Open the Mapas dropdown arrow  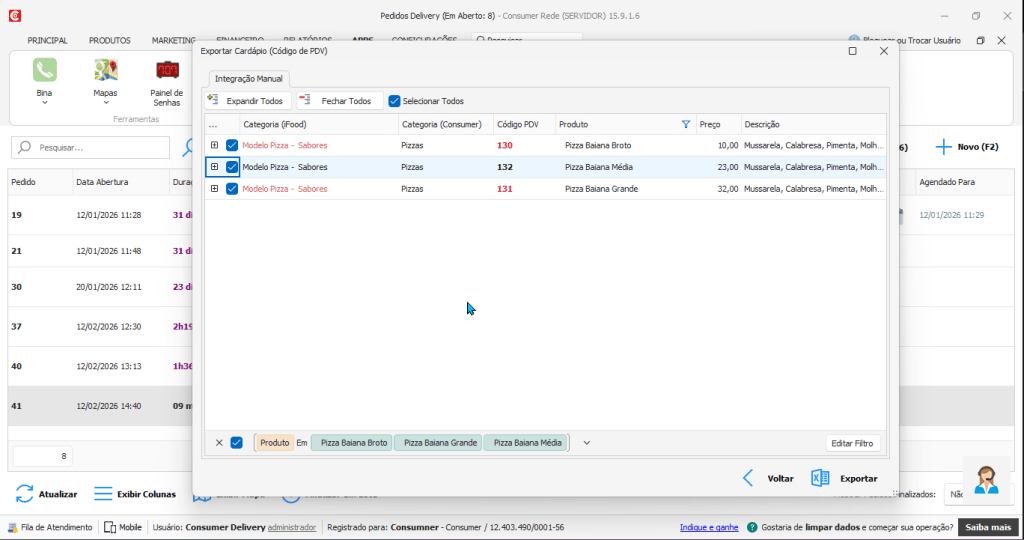105,103
